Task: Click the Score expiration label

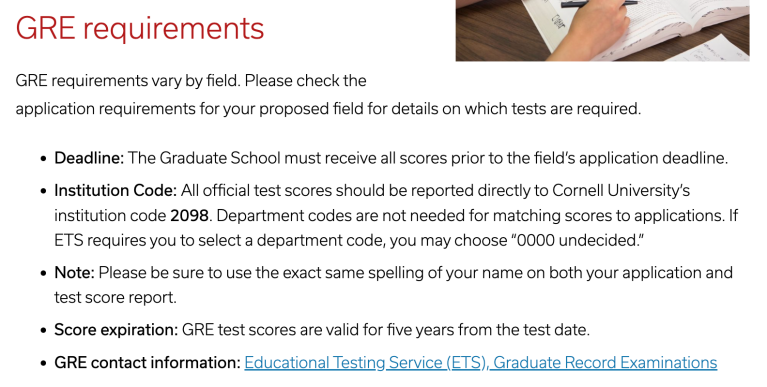Action: pyautogui.click(x=116, y=330)
